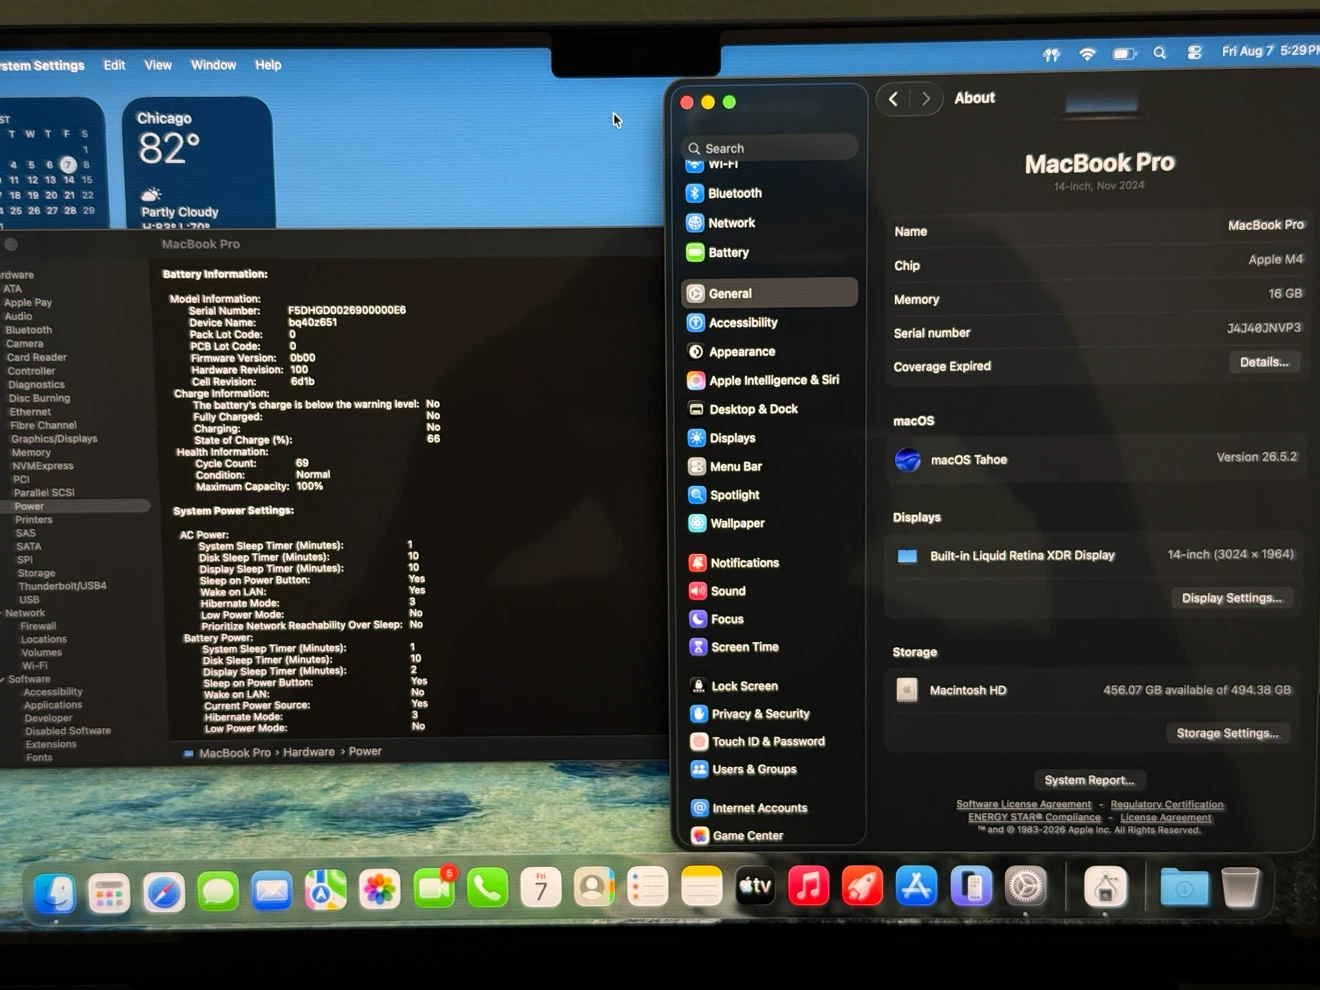Open the Software License Agreement link

coord(1023,804)
